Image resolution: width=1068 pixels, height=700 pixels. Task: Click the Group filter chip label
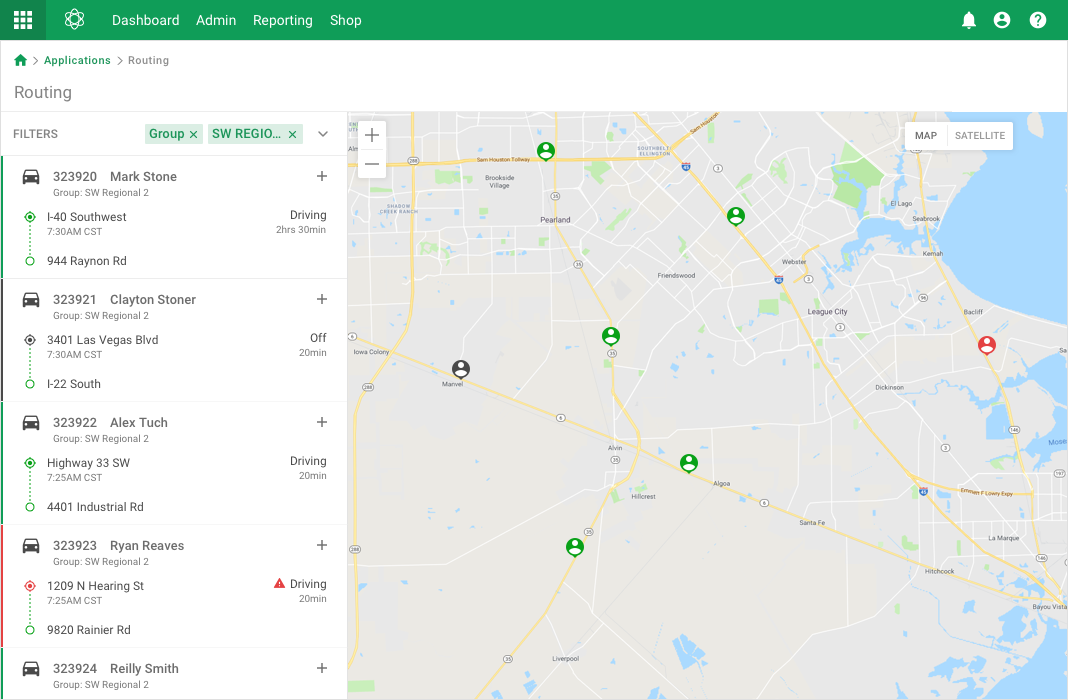tap(167, 134)
